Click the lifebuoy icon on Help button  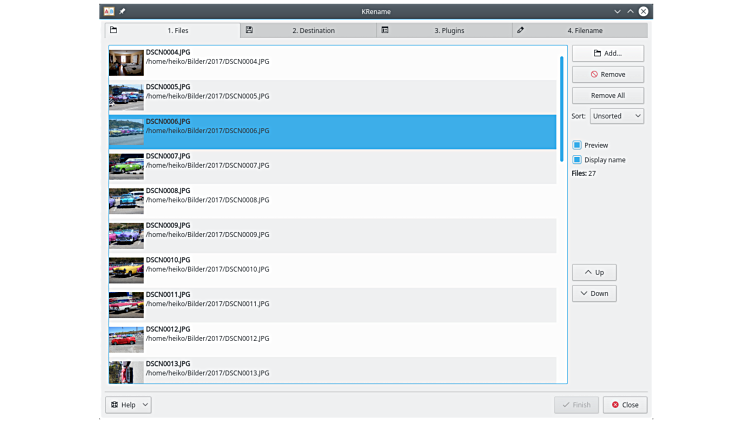pyautogui.click(x=114, y=405)
